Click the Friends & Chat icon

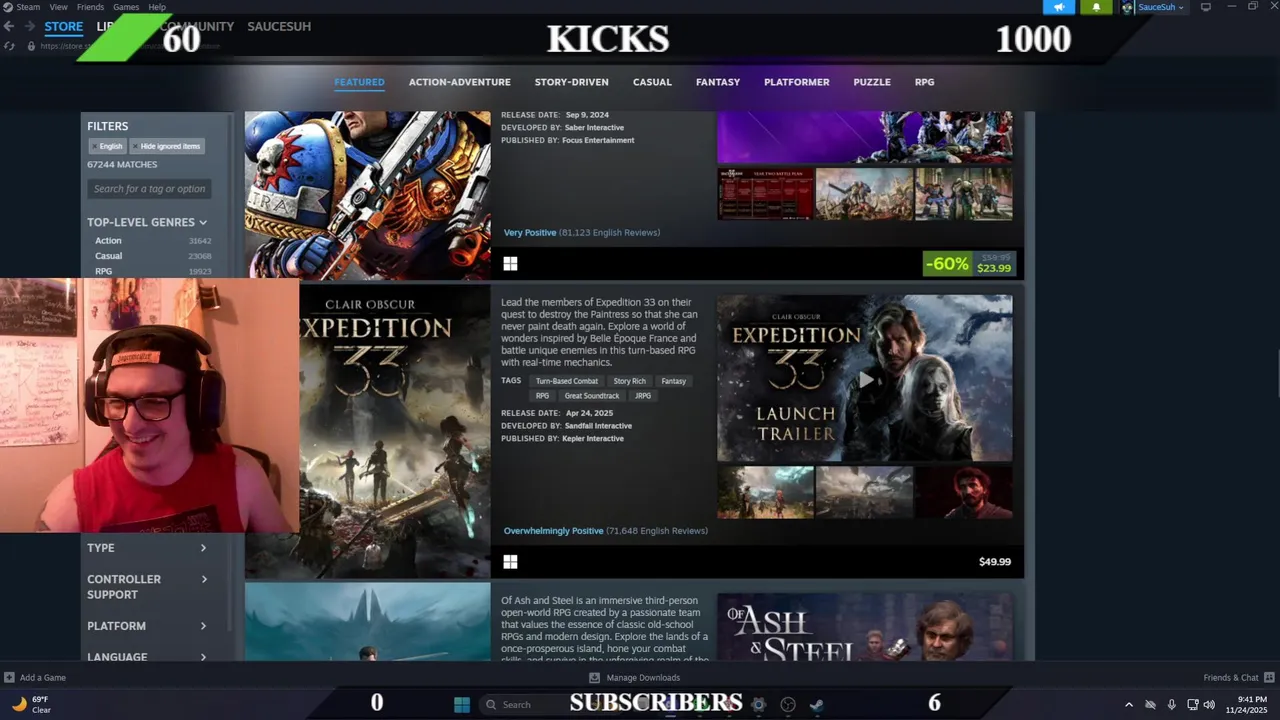pyautogui.click(x=1269, y=677)
